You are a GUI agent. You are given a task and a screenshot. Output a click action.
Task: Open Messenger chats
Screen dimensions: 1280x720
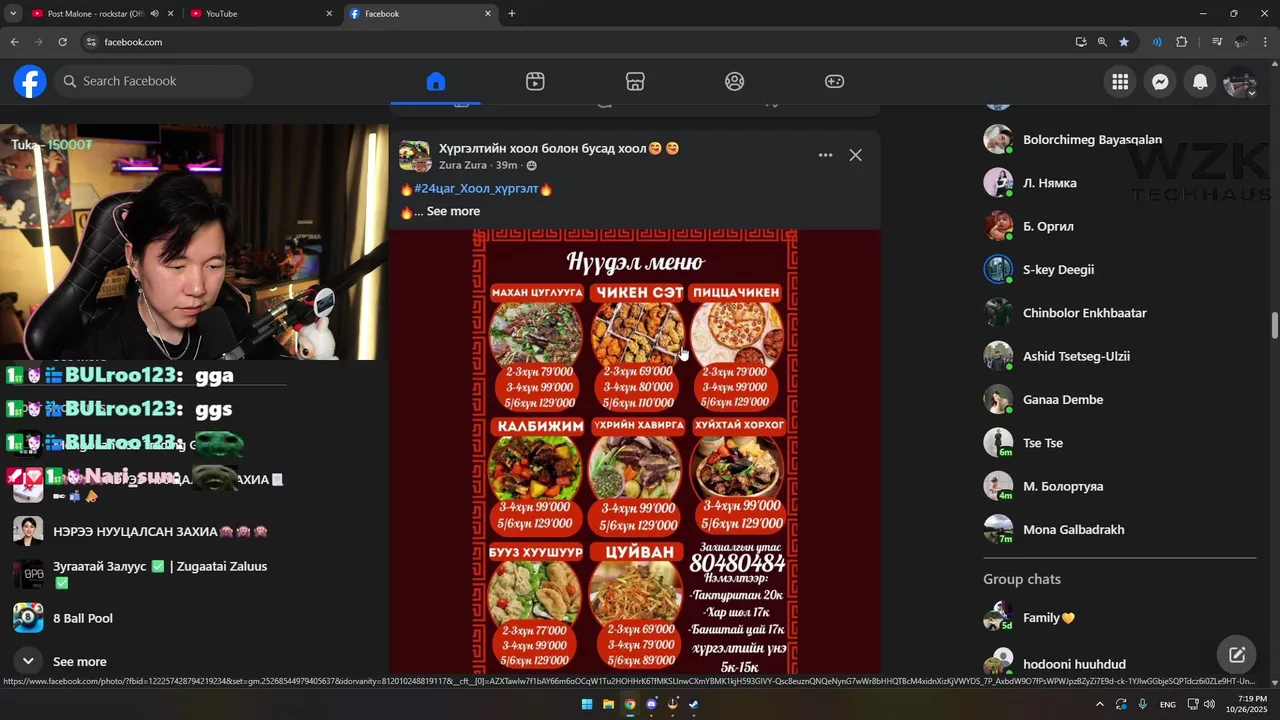pos(1160,82)
